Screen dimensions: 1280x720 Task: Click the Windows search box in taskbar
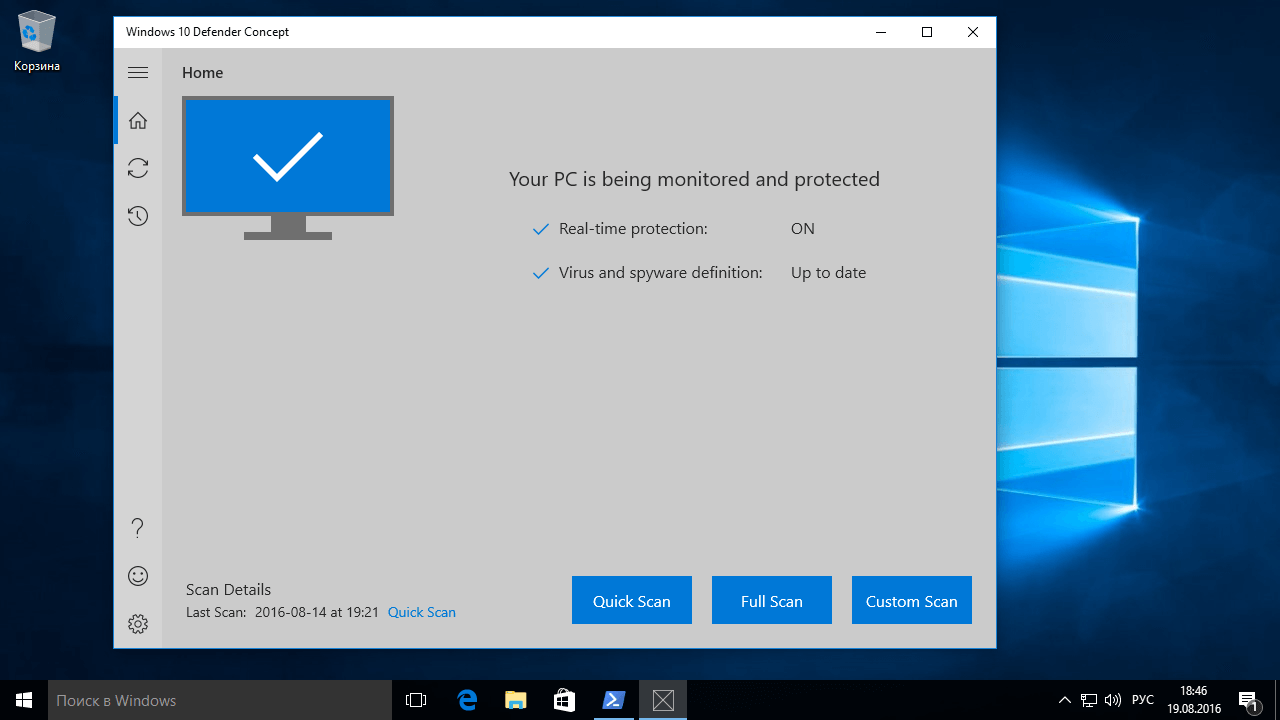click(220, 700)
